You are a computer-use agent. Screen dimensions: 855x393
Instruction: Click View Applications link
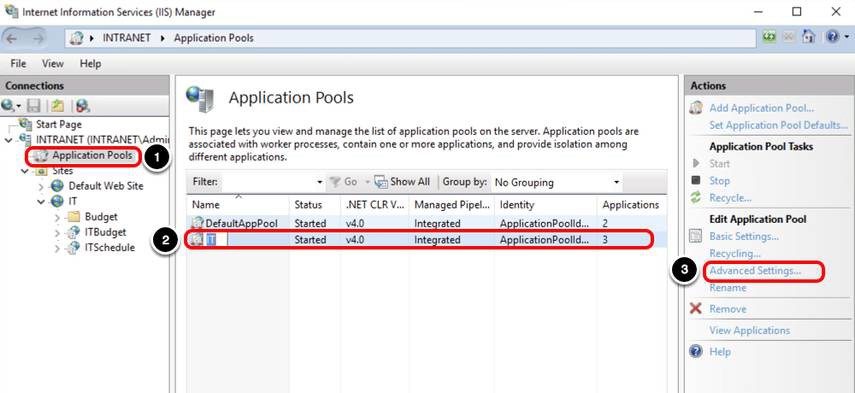point(749,330)
